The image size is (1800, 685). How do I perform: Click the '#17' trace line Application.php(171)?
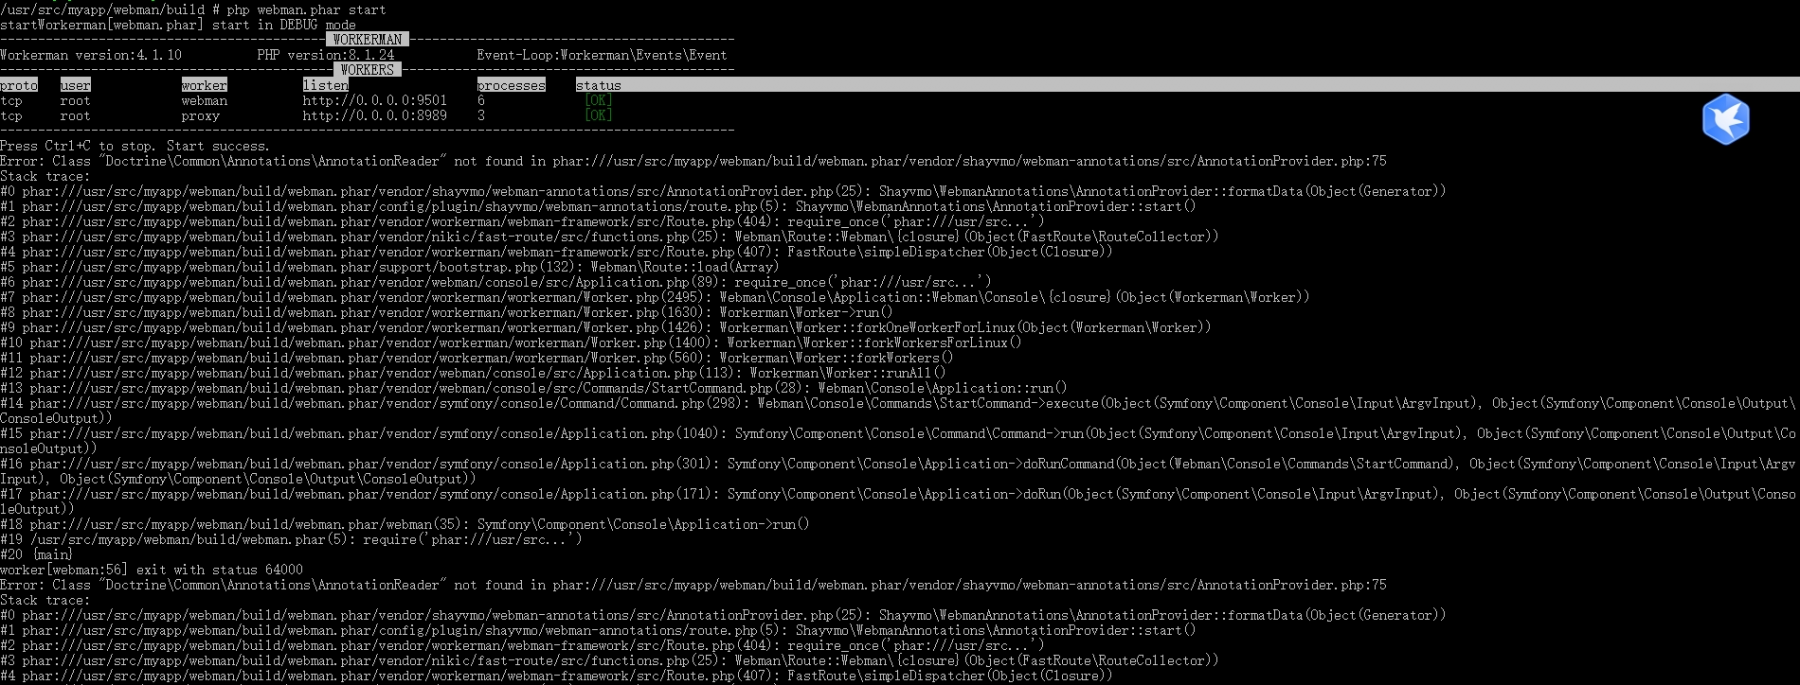click(x=898, y=502)
